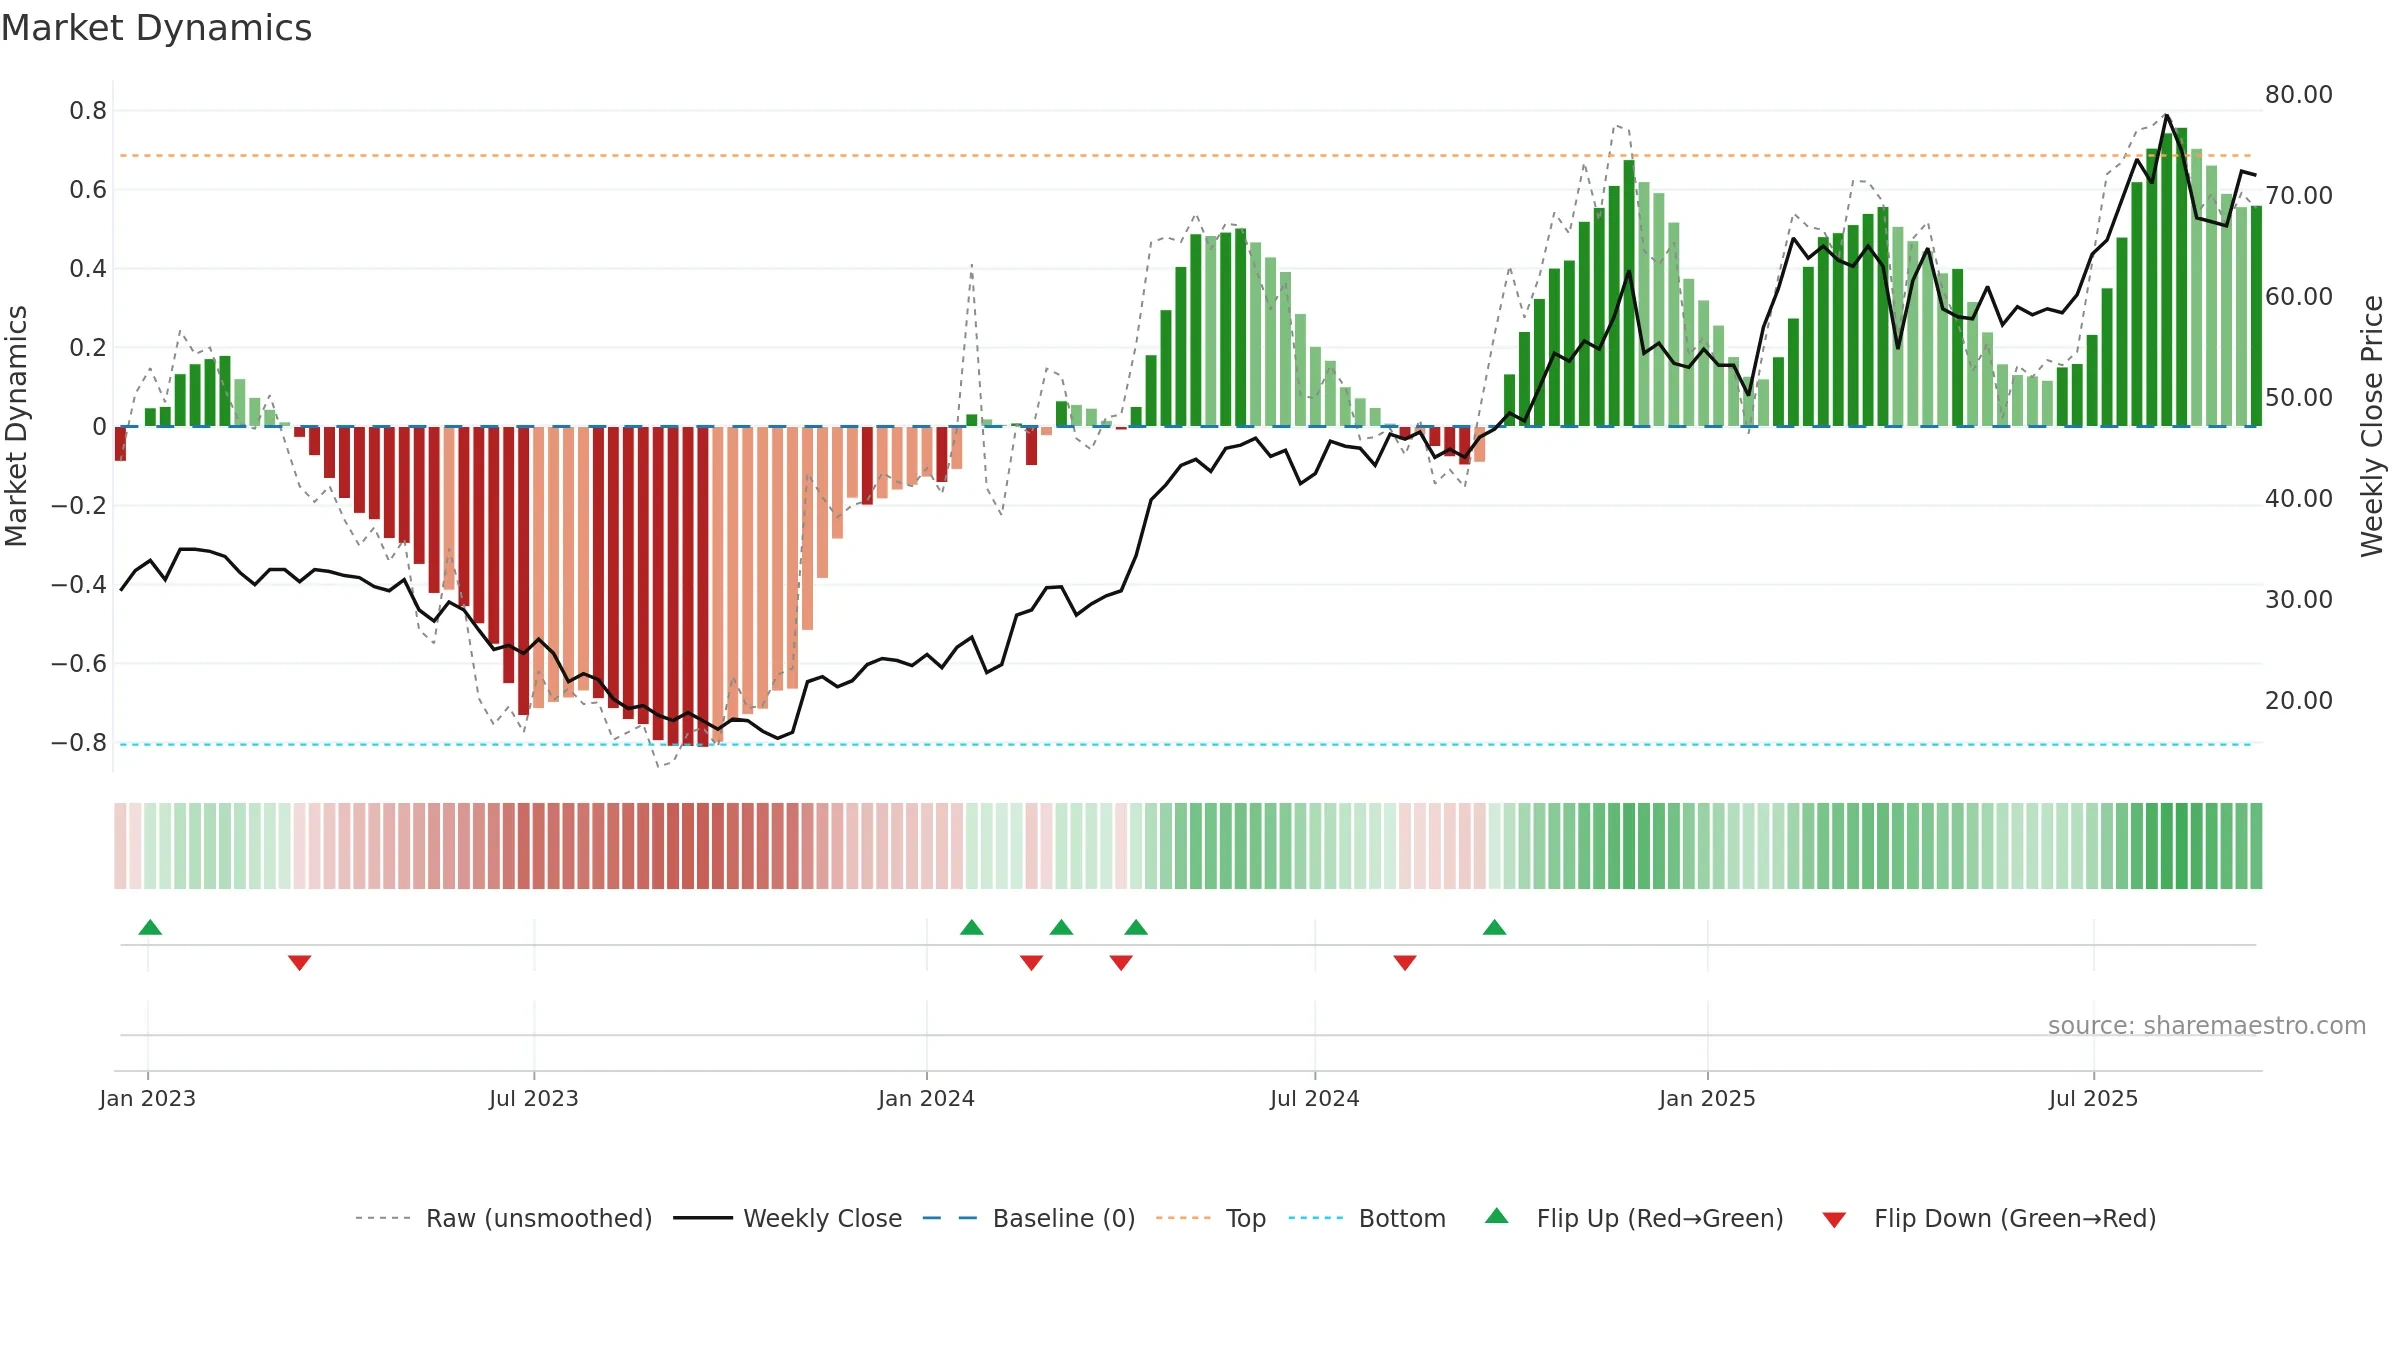Click the red triangle icon in the legend
Screen dimensions: 2400x1350
click(x=1834, y=1220)
